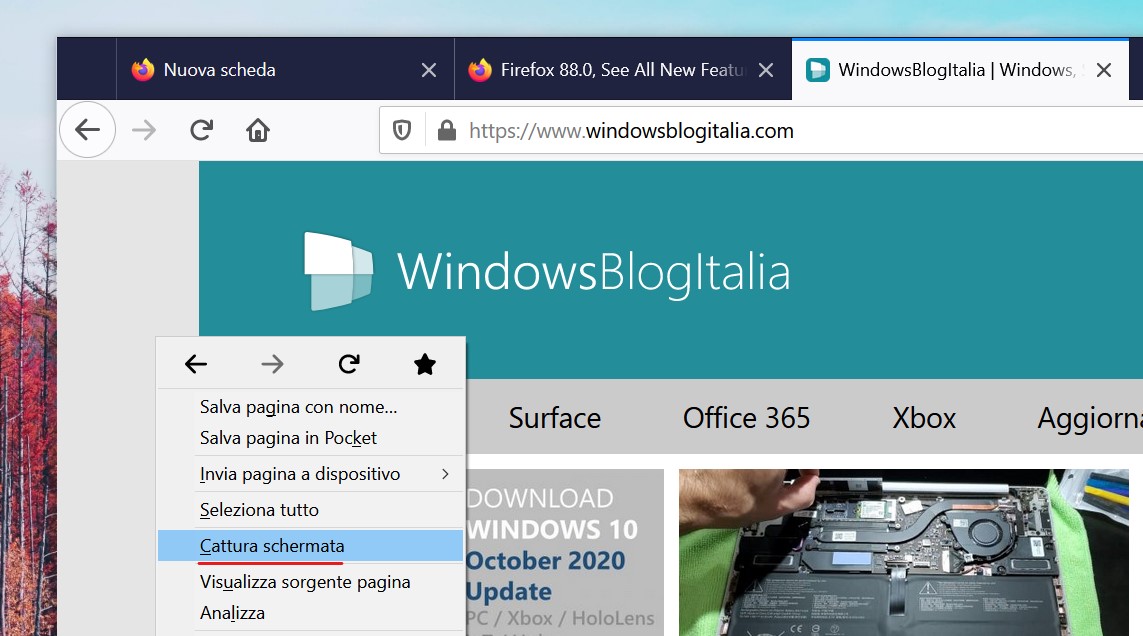Choose Seleziona tutto menu entry
Screen dimensions: 1143x636
[x=311, y=510]
